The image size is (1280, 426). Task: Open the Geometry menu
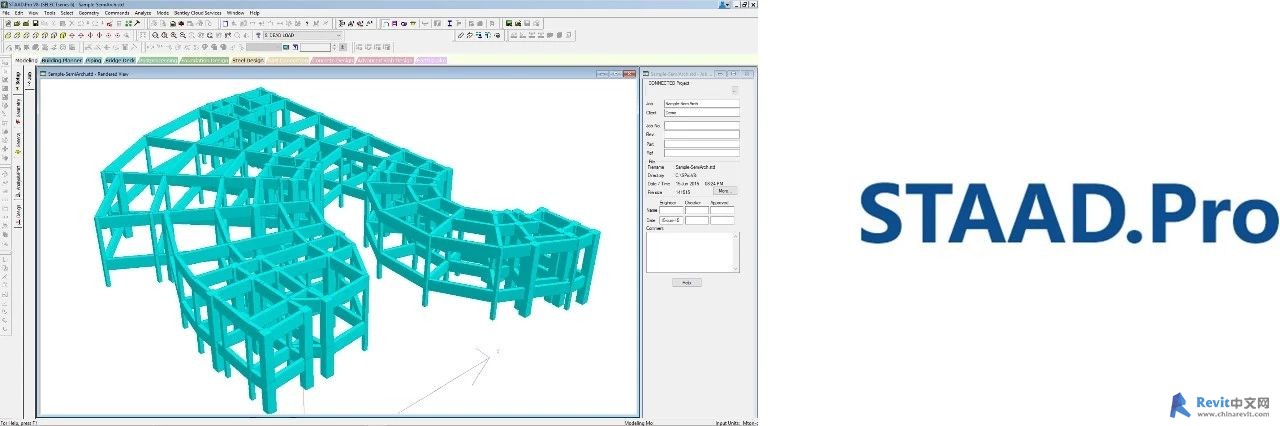pos(89,13)
